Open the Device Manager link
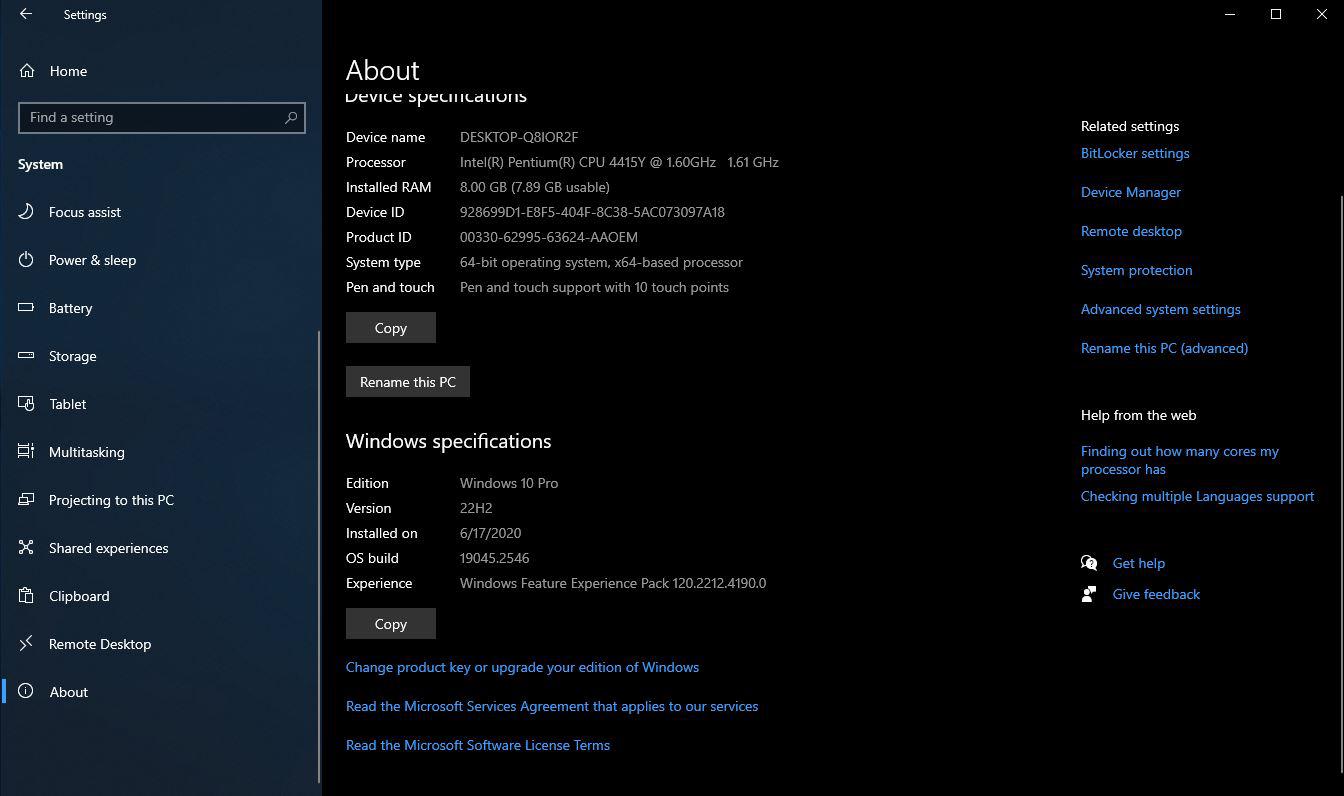This screenshot has width=1344, height=796. [1131, 192]
